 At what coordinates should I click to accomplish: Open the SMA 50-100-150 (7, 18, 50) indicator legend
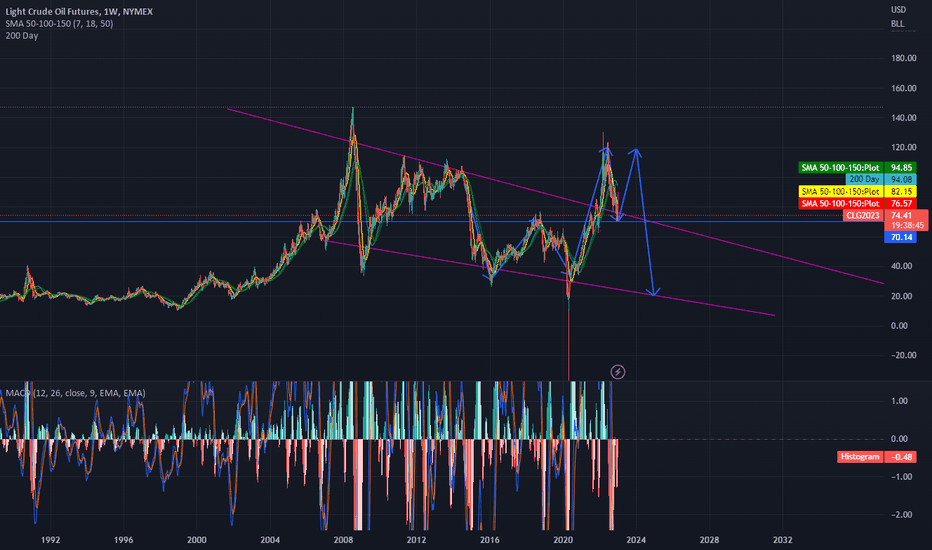59,24
